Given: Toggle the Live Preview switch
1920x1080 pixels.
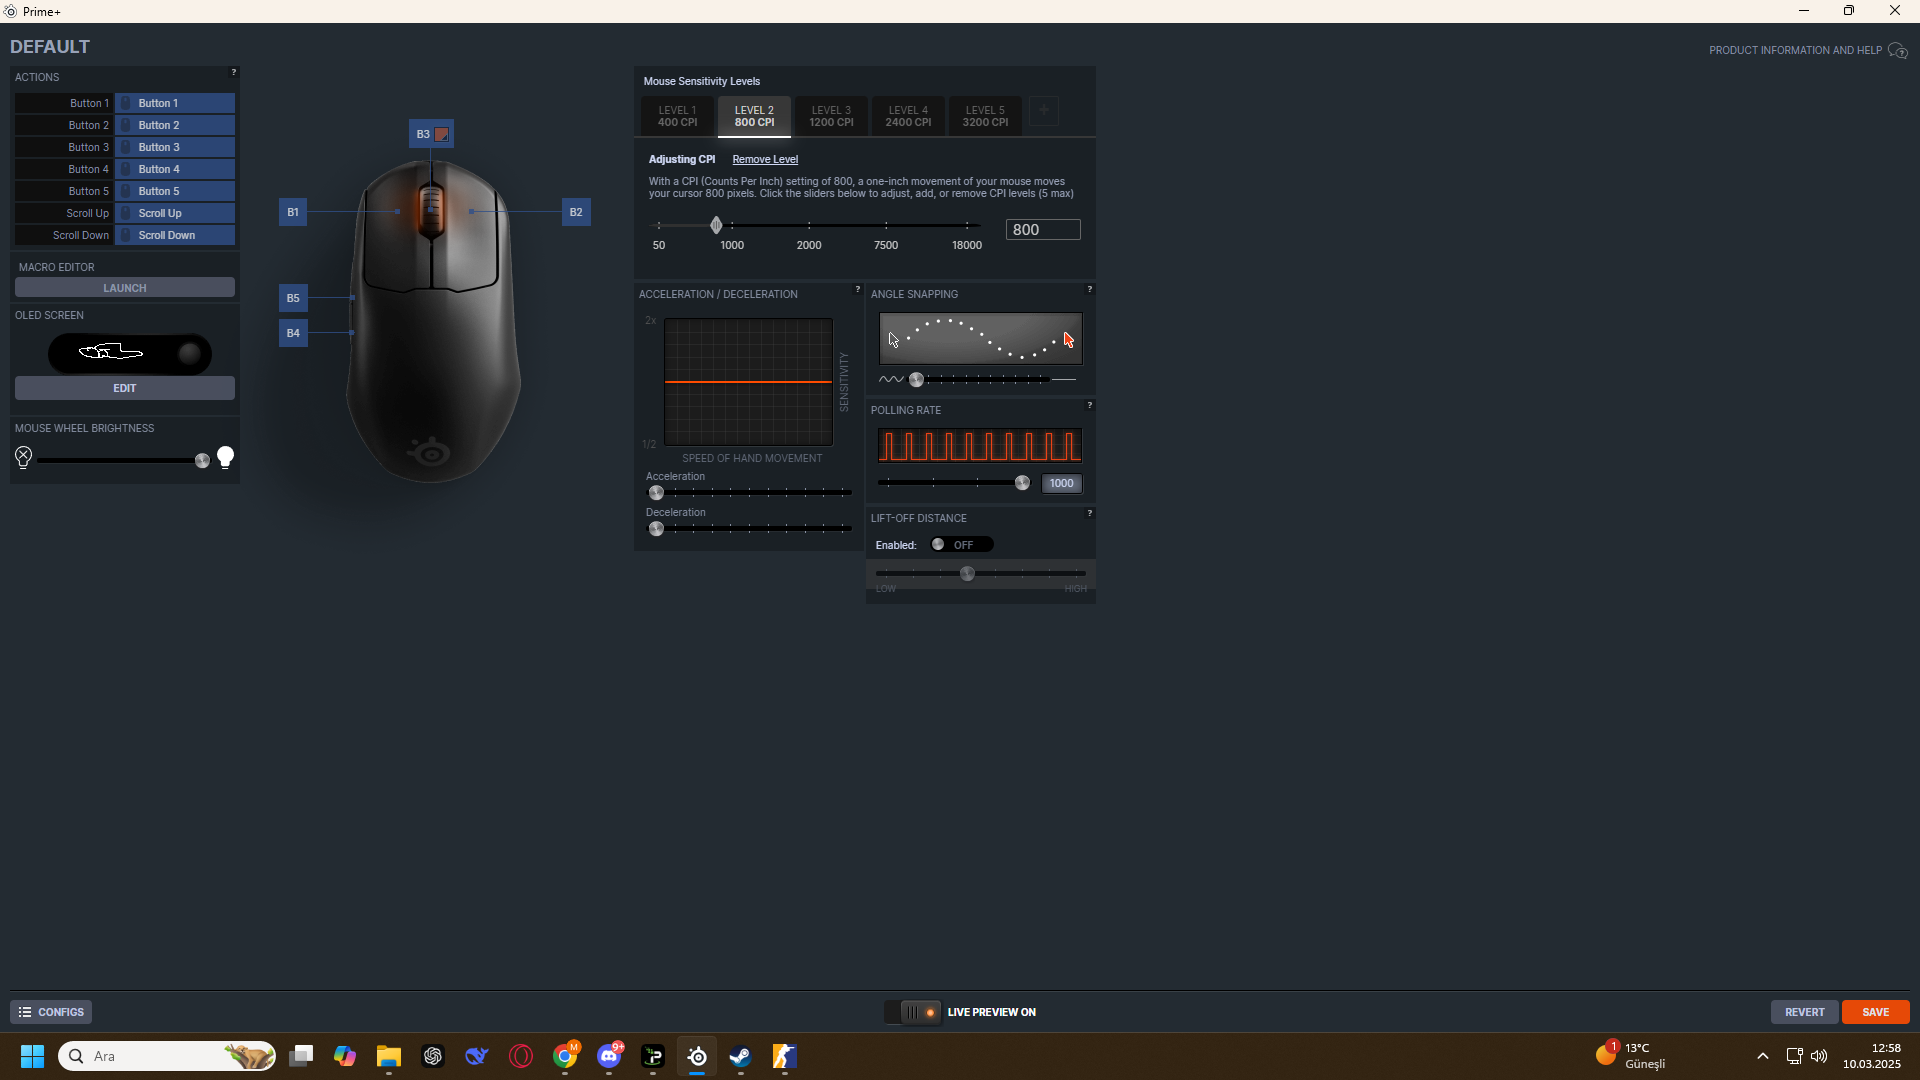Looking at the screenshot, I should click(x=913, y=1012).
